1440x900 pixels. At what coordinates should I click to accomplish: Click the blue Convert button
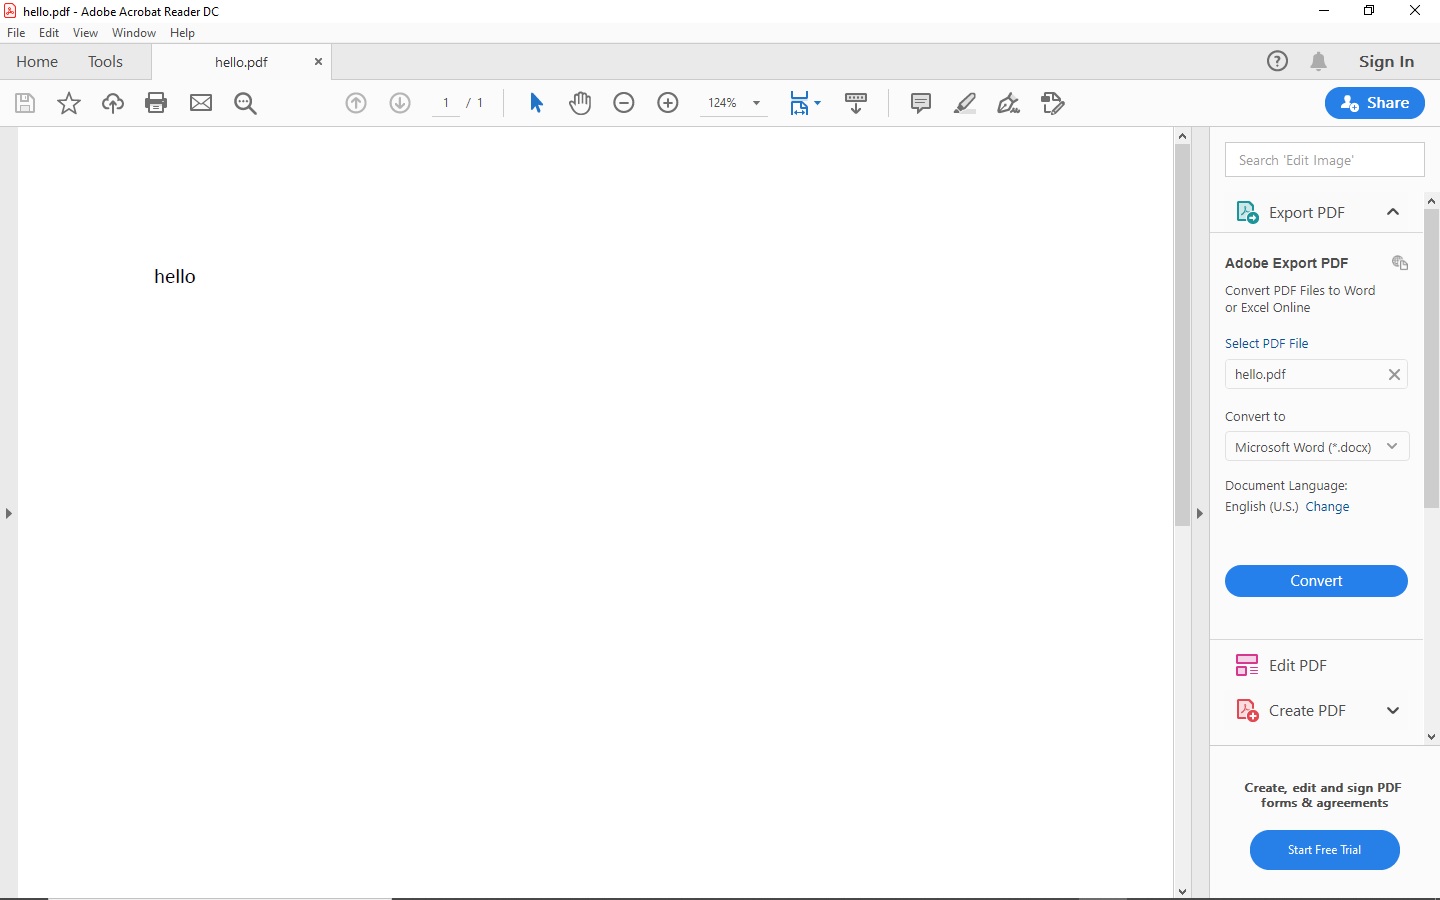[1316, 581]
